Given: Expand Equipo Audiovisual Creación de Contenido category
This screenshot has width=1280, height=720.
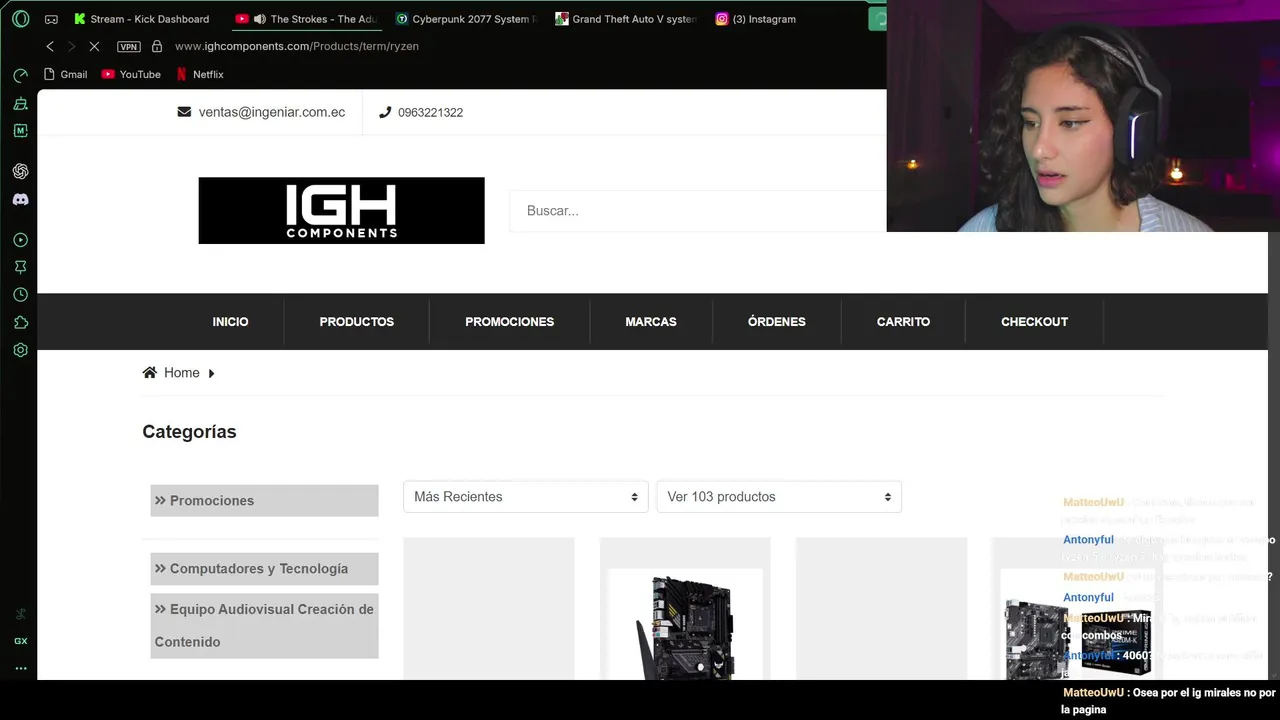Looking at the screenshot, I should click(x=264, y=625).
